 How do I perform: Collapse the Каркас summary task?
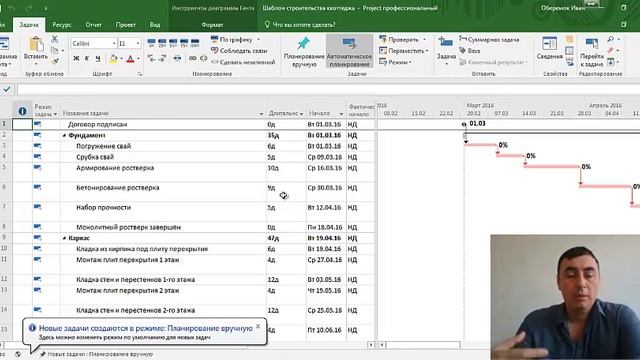click(64, 238)
